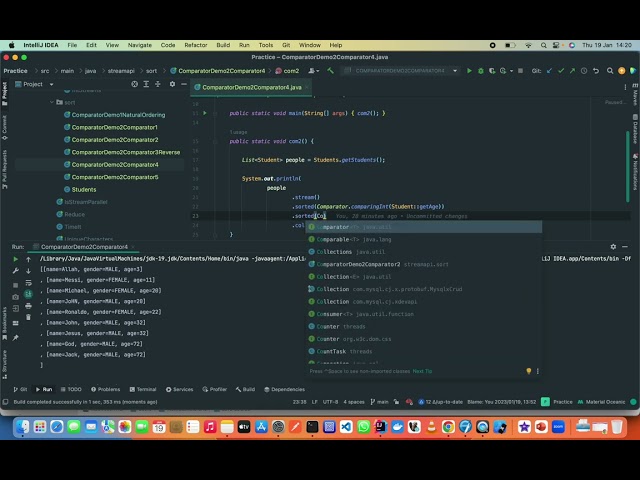Commit changes with Git checkmark icon

[561, 71]
